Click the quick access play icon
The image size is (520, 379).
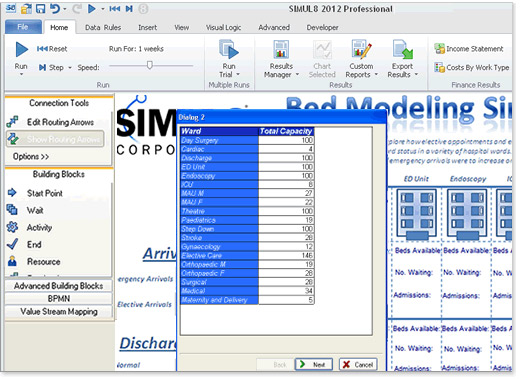pyautogui.click(x=91, y=9)
